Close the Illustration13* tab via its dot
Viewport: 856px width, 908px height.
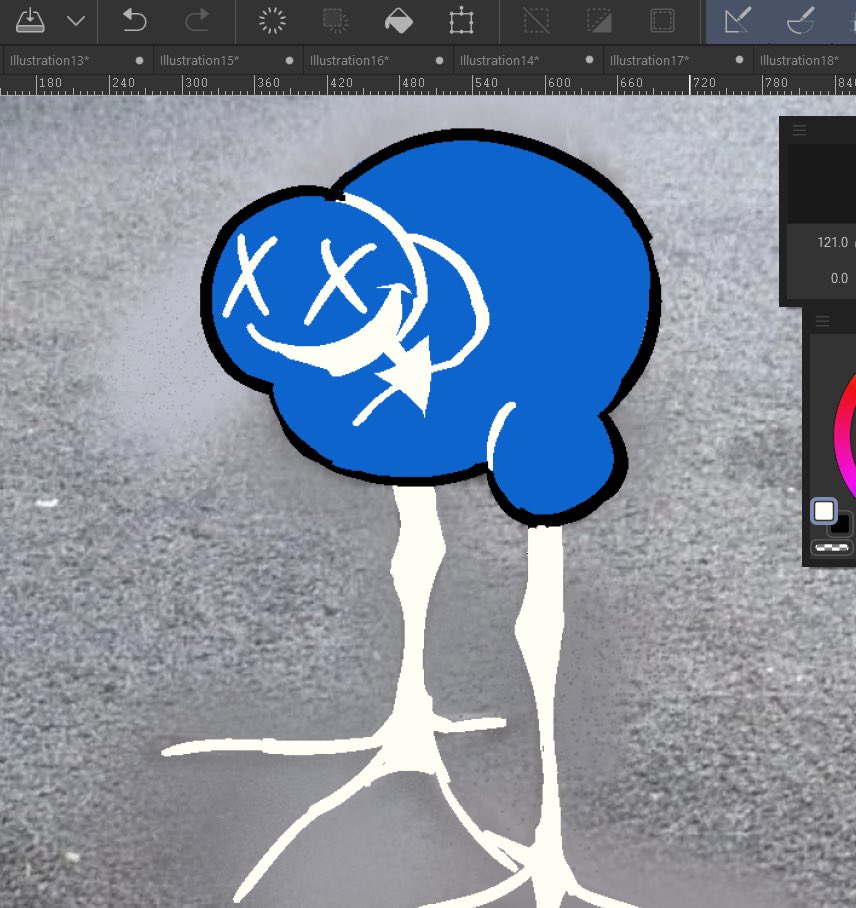139,60
